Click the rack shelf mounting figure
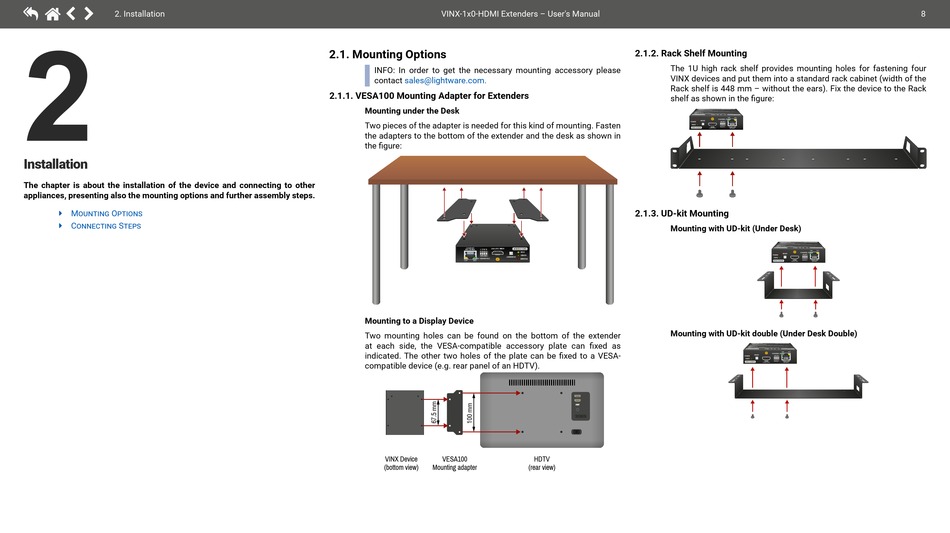The image size is (950, 533). (x=799, y=153)
